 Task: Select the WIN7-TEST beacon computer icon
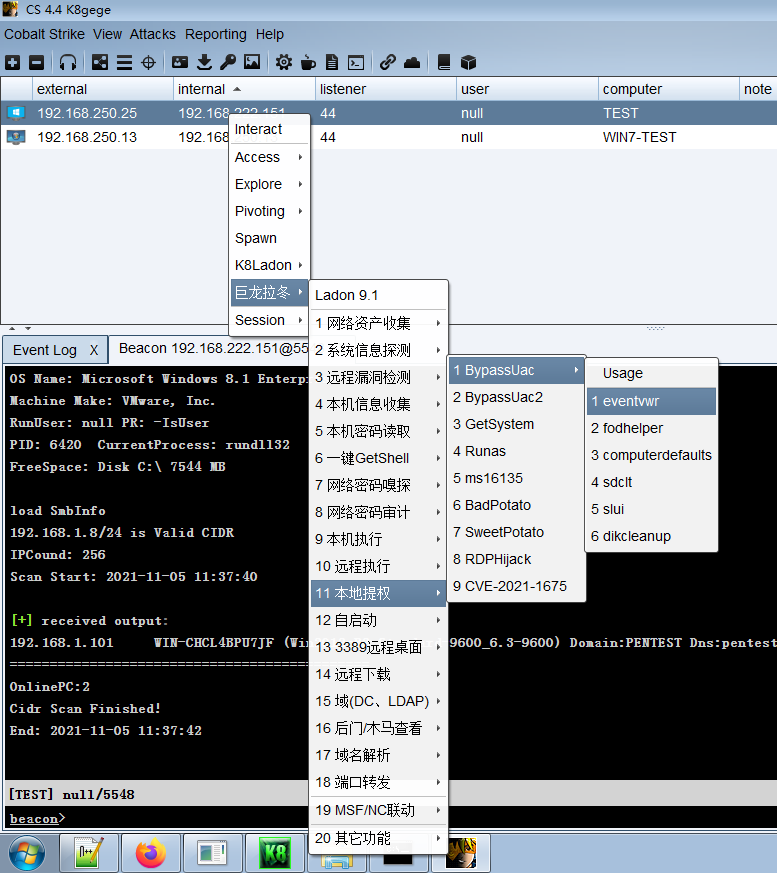point(16,137)
